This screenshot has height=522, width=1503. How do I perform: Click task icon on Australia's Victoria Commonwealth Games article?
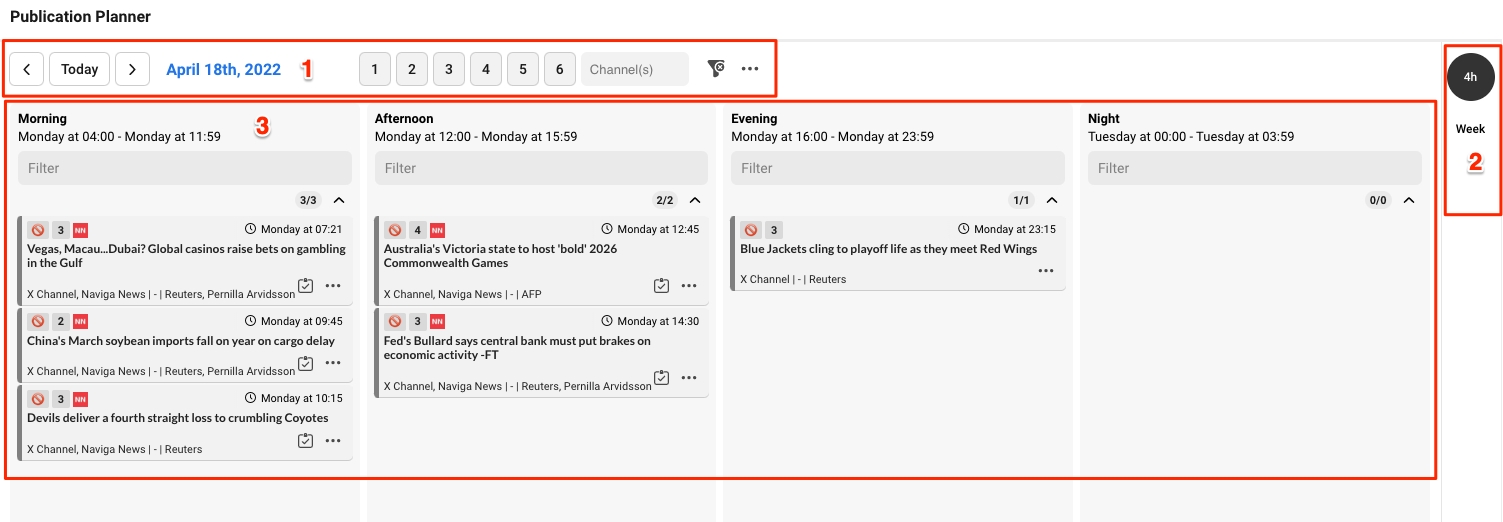[661, 286]
